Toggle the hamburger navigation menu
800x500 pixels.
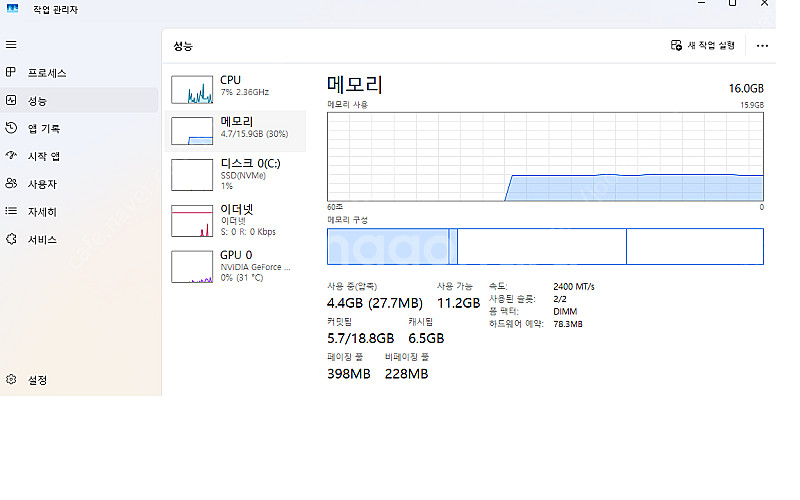pos(11,44)
